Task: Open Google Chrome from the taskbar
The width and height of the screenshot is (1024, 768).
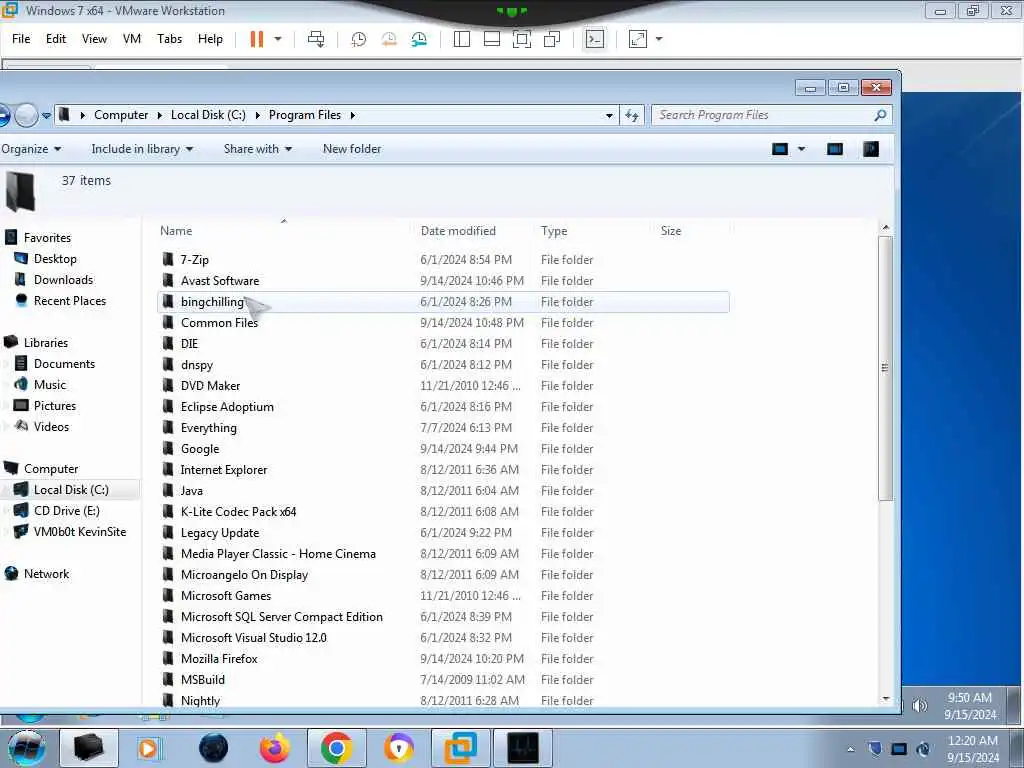Action: [336, 748]
